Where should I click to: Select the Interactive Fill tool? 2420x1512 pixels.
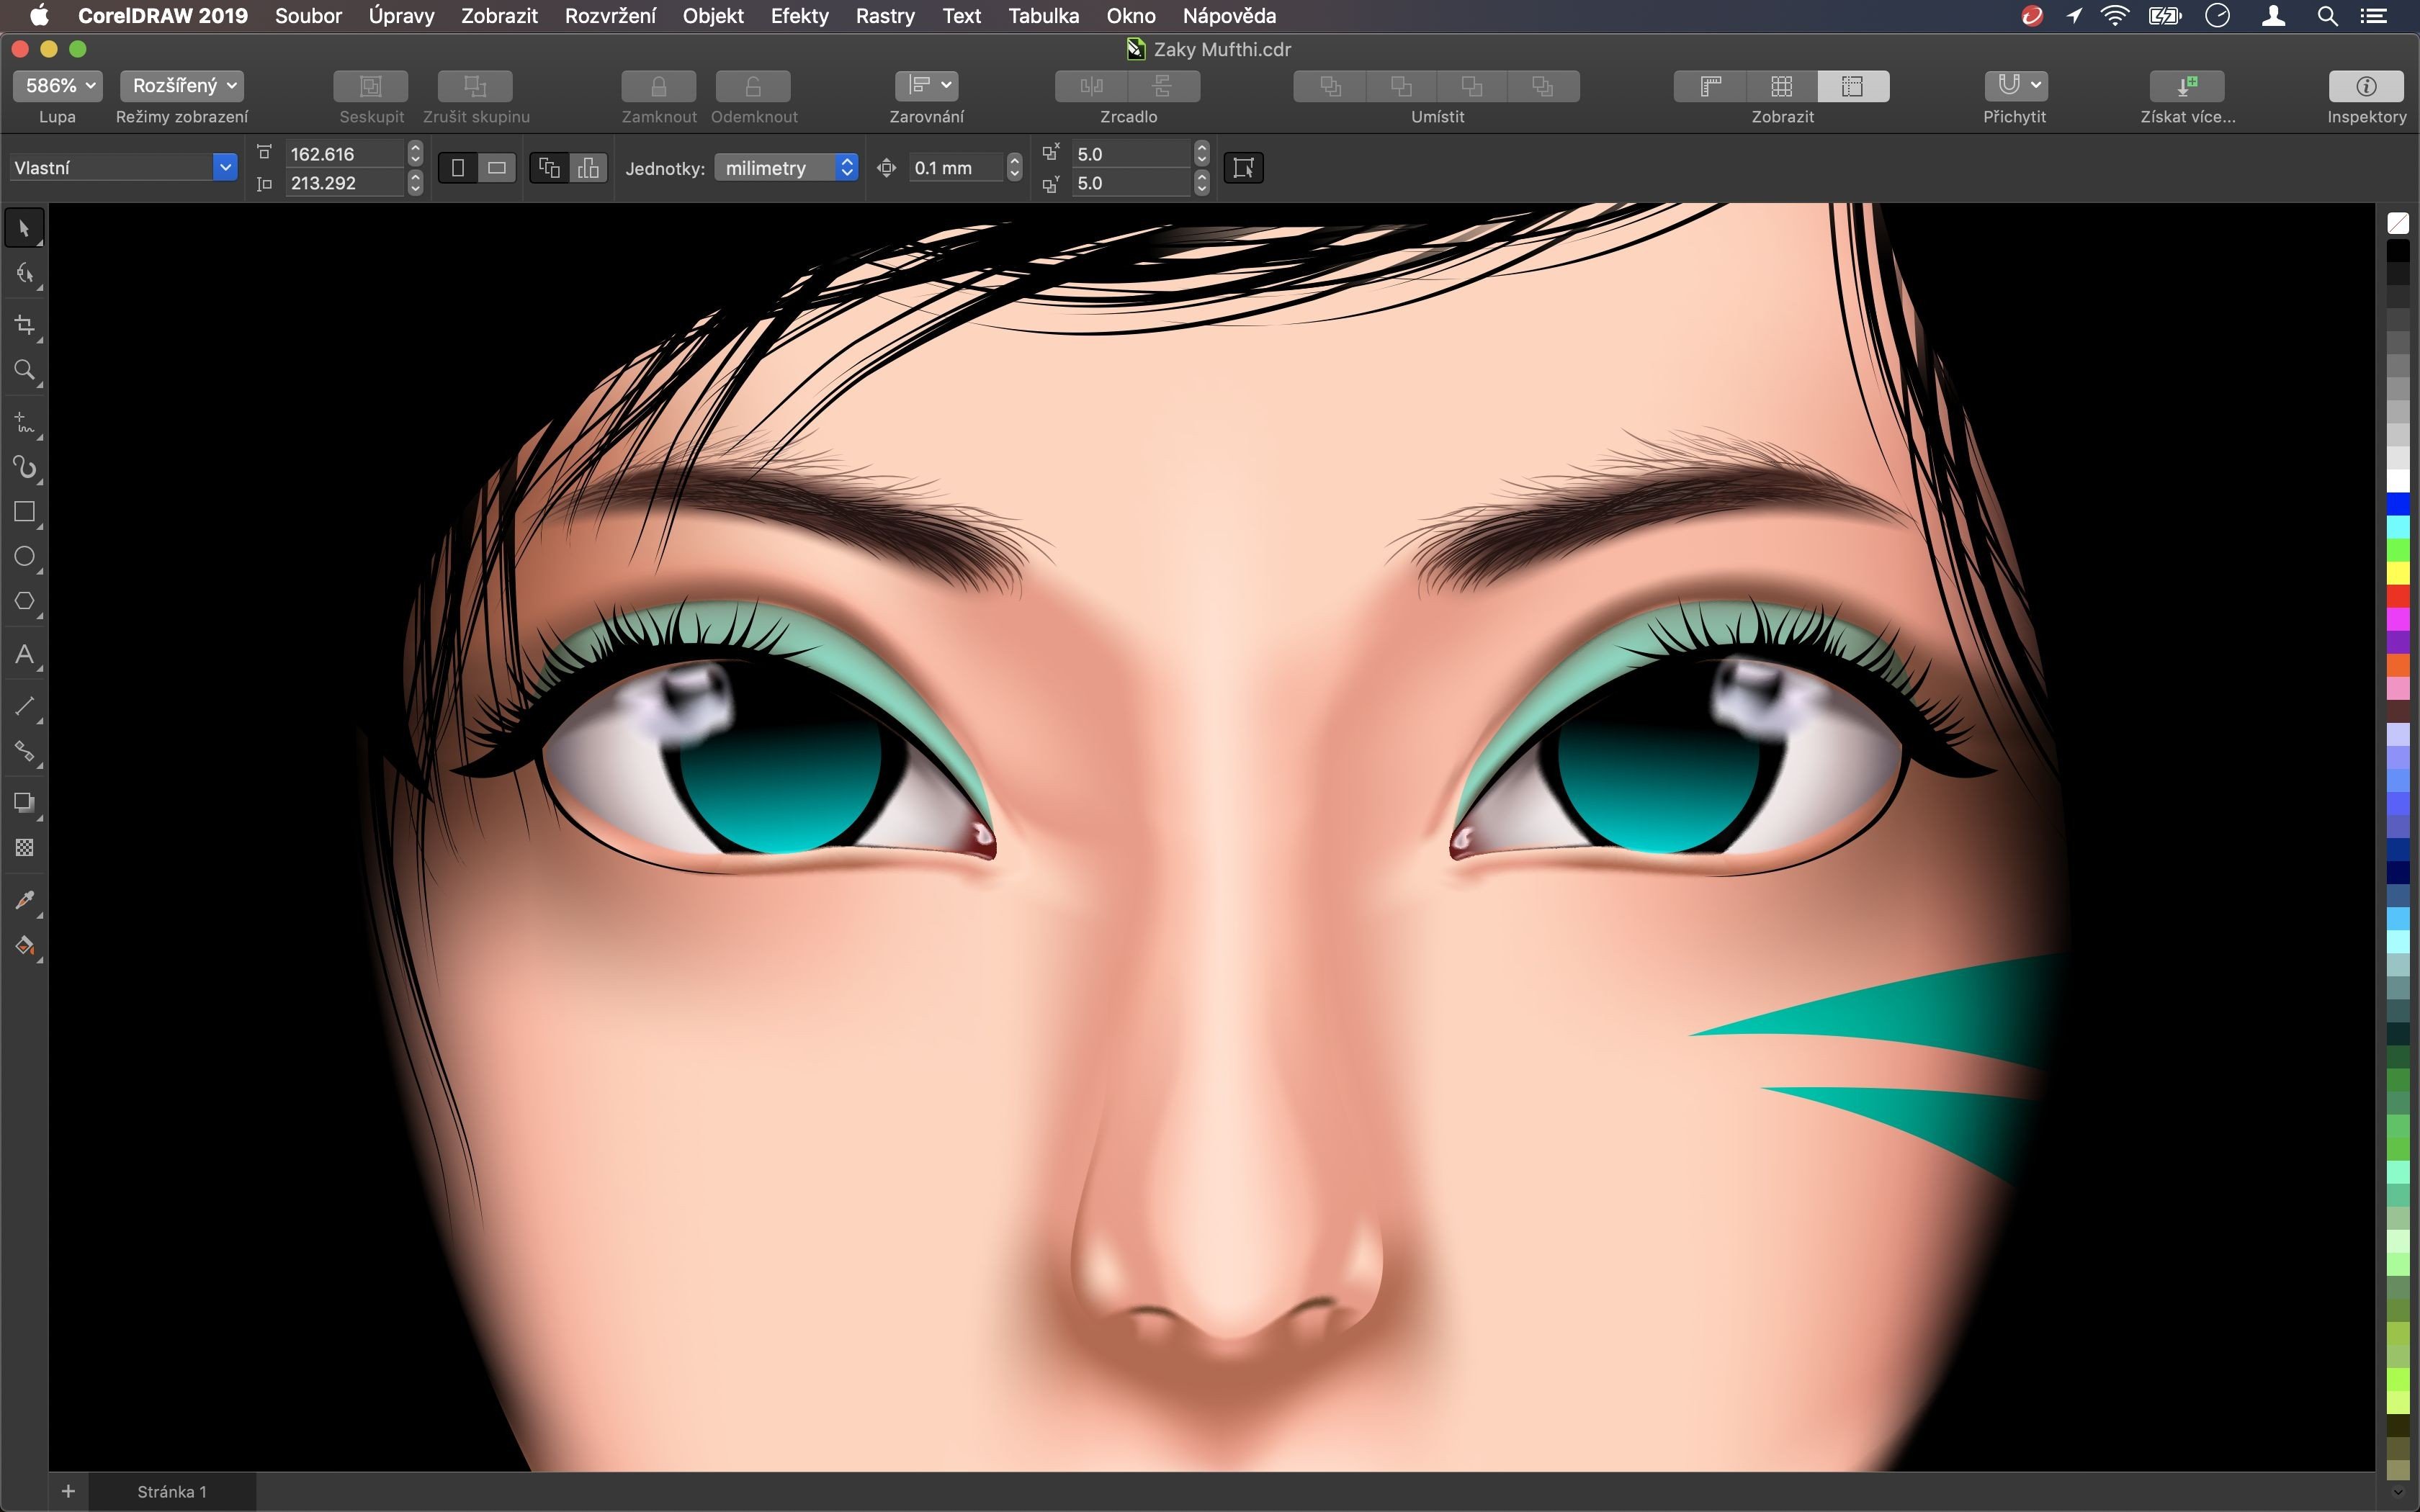click(x=25, y=946)
